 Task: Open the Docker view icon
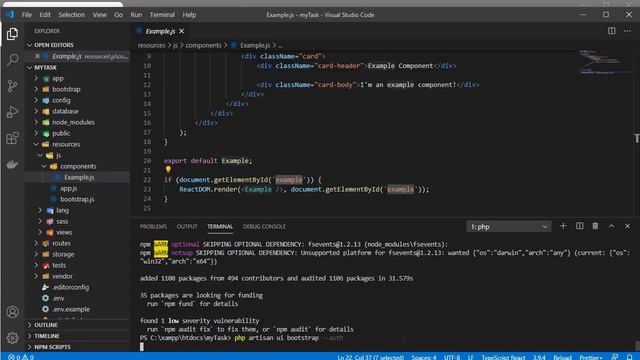tap(12, 164)
